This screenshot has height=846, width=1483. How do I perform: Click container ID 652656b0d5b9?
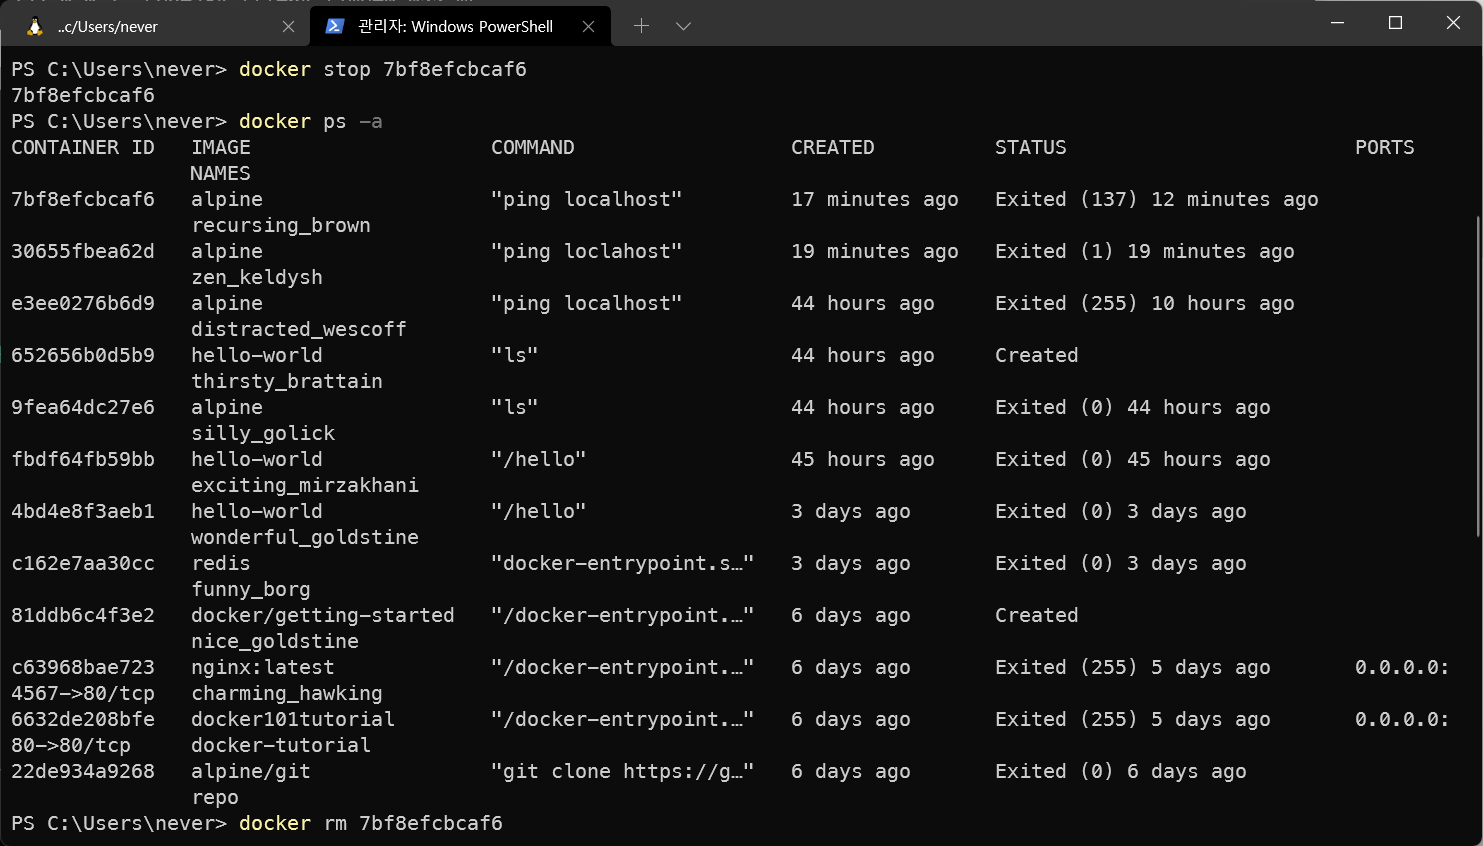(83, 355)
